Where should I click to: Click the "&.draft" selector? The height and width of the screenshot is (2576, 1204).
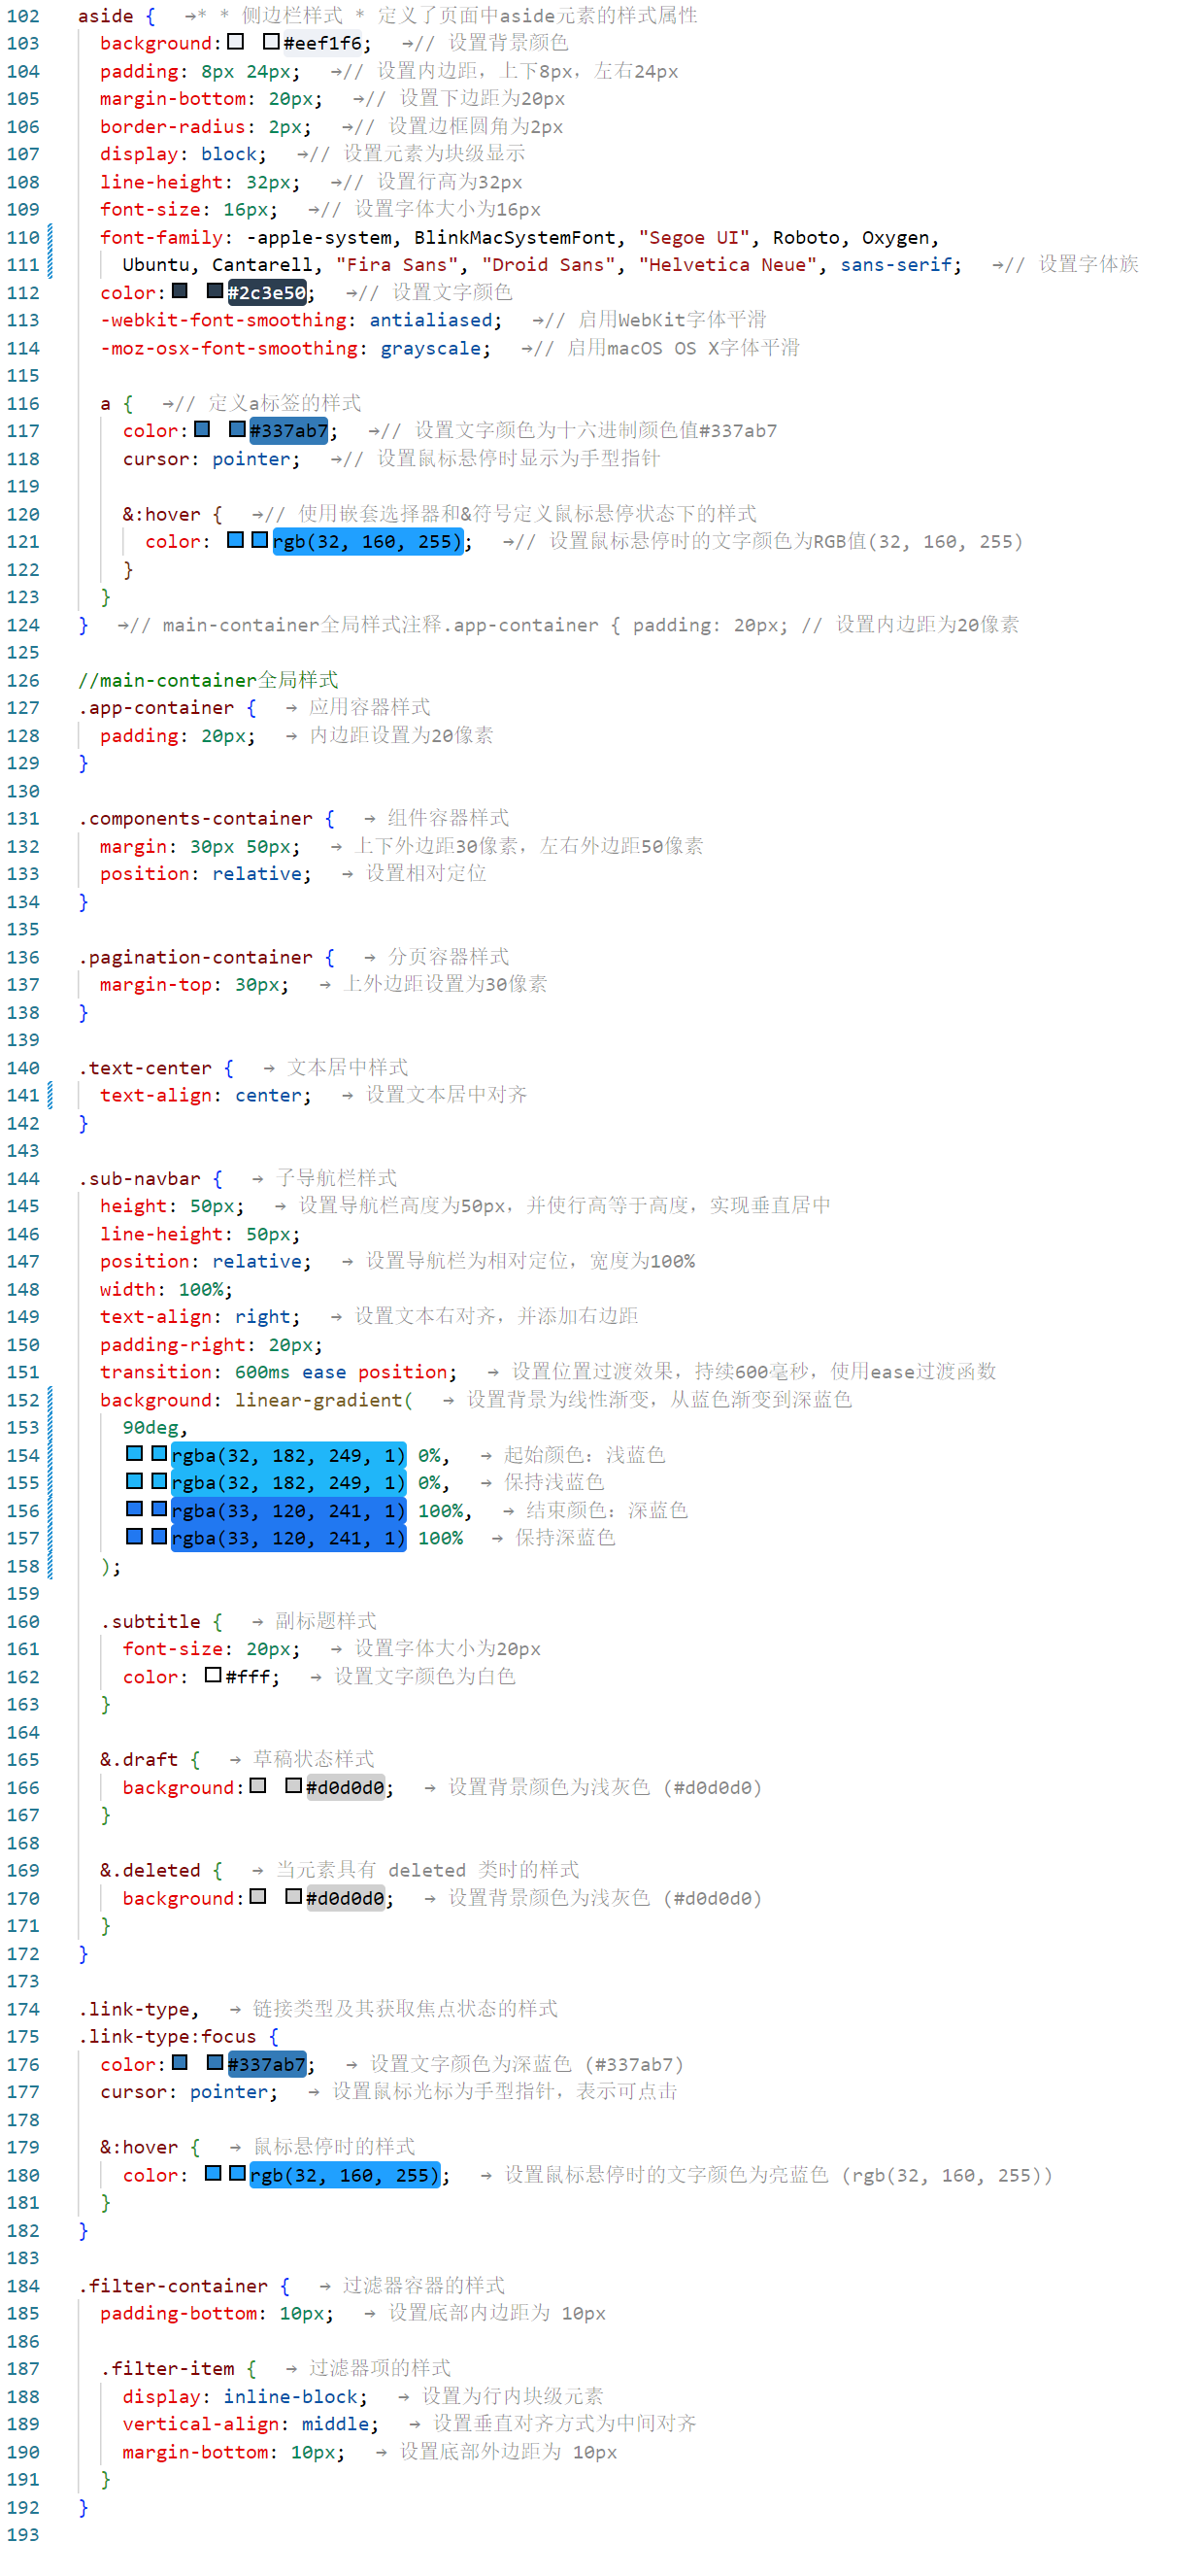pos(139,1759)
